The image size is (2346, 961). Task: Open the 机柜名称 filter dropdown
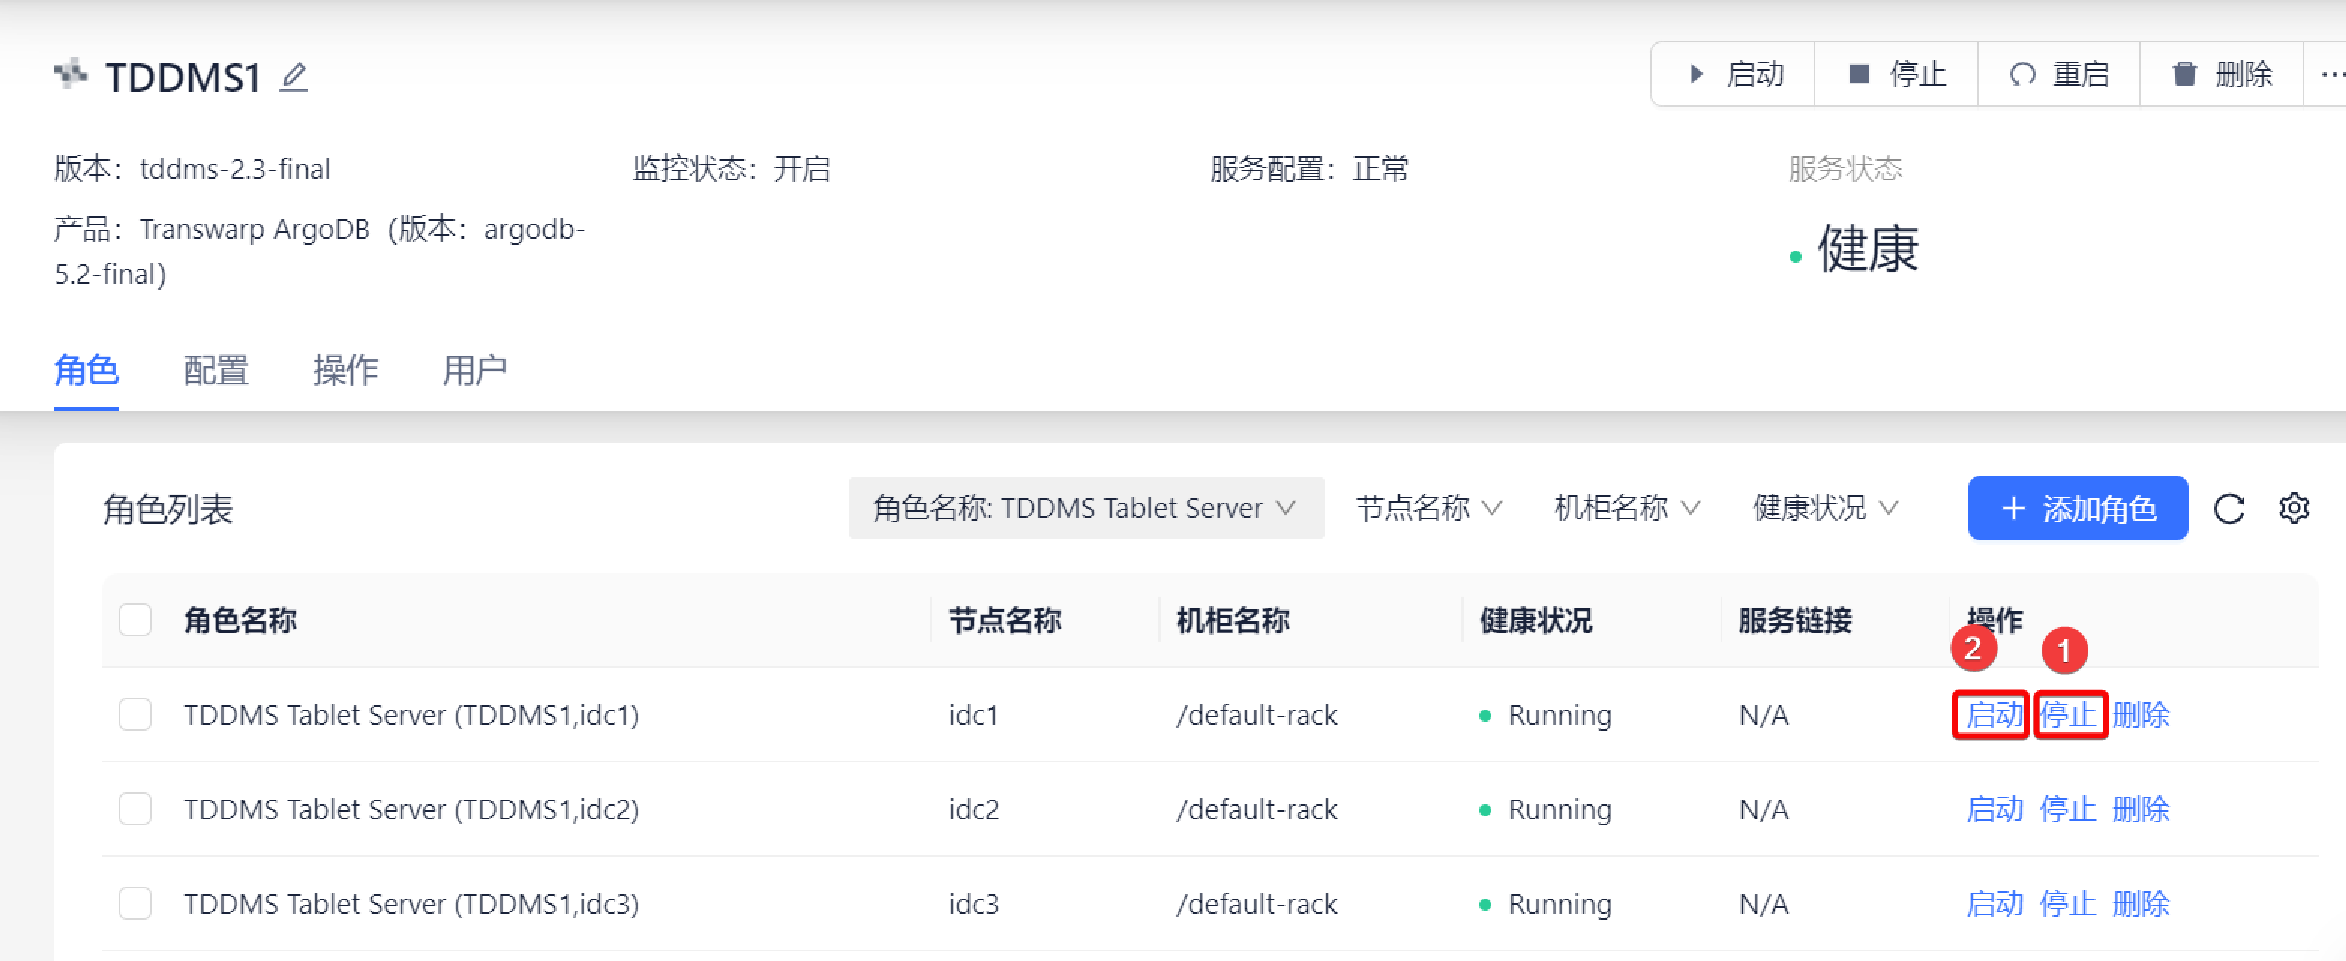click(x=1627, y=508)
